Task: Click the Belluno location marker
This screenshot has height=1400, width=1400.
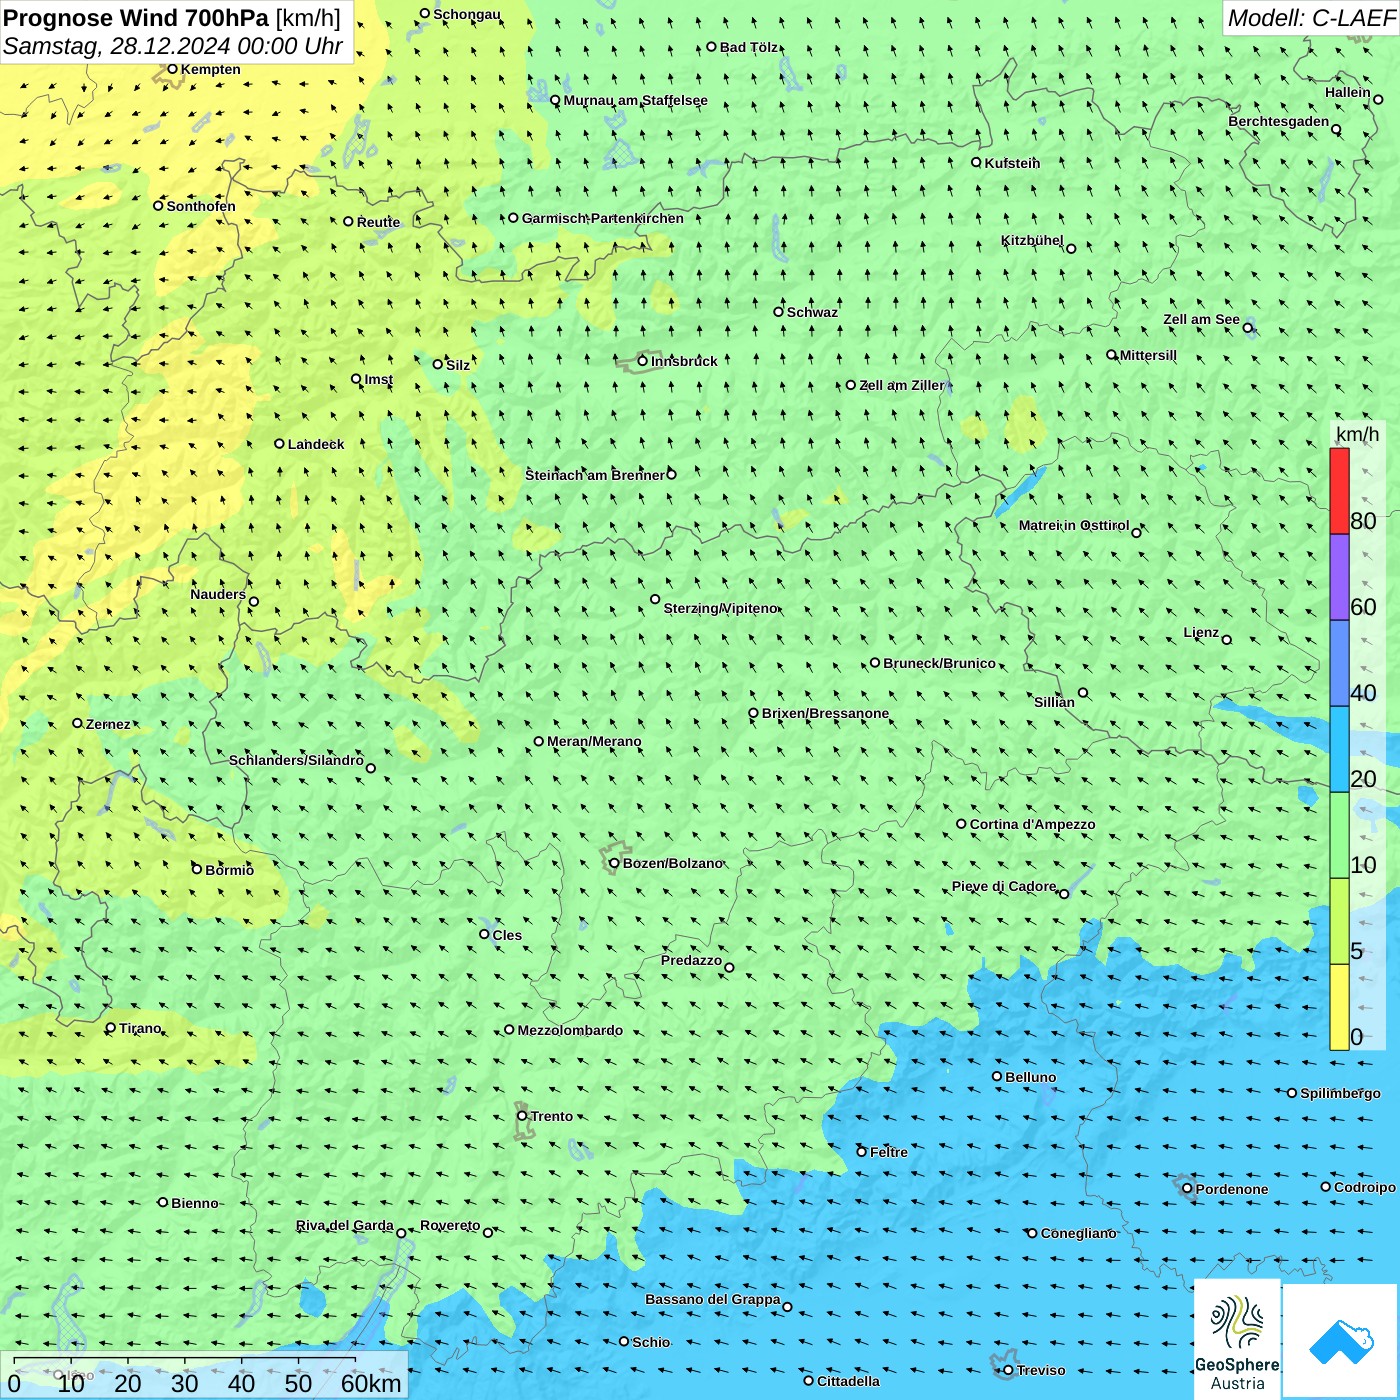Action: pyautogui.click(x=997, y=1076)
